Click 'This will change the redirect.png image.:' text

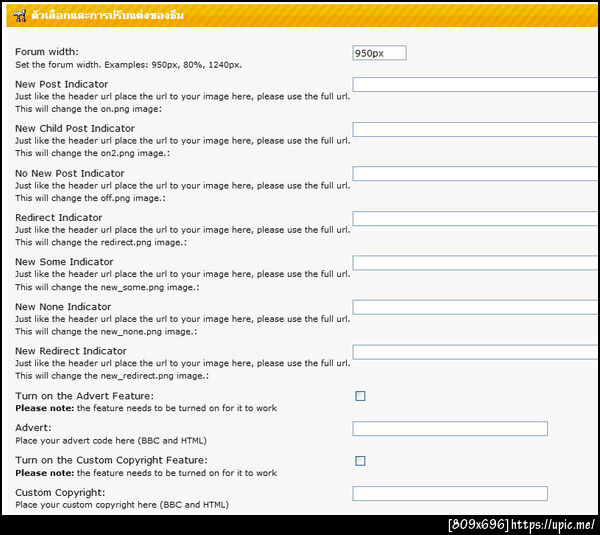pos(101,243)
